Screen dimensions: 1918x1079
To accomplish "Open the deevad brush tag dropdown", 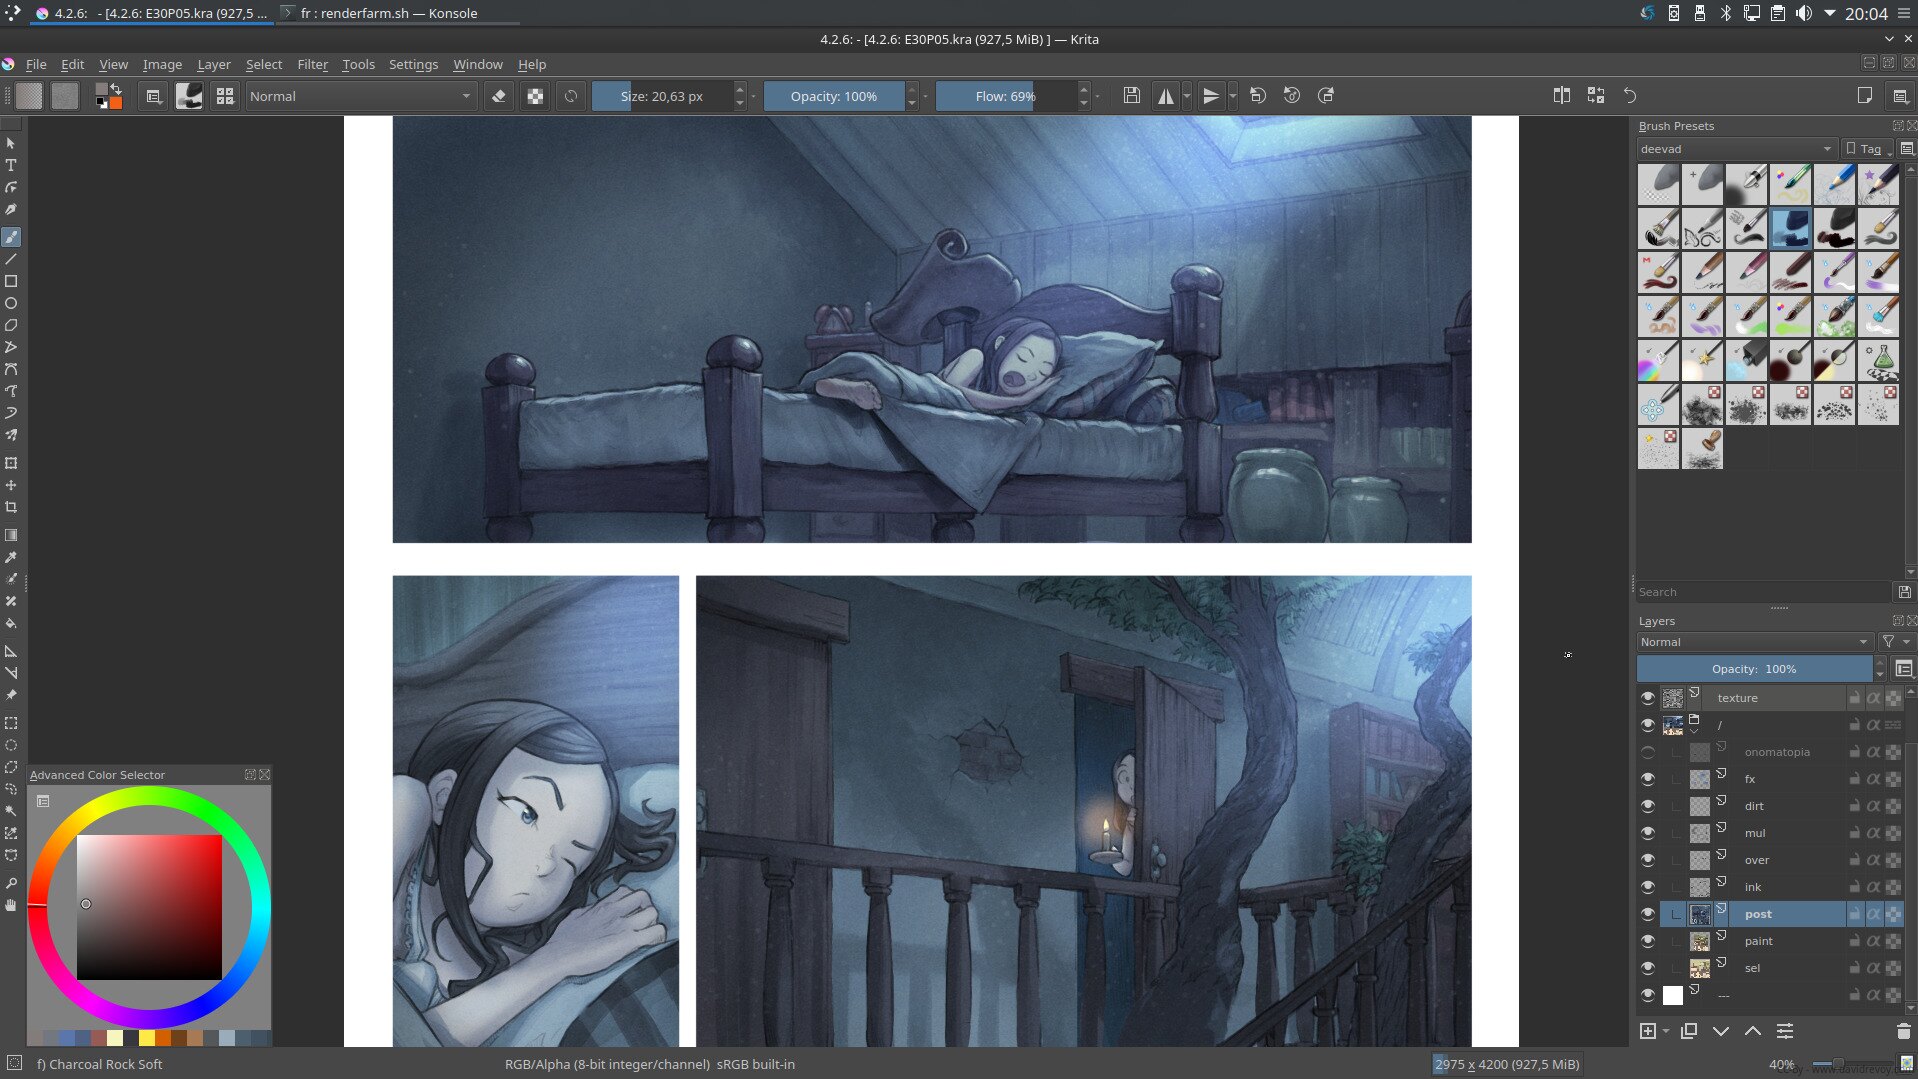I will coord(1735,149).
